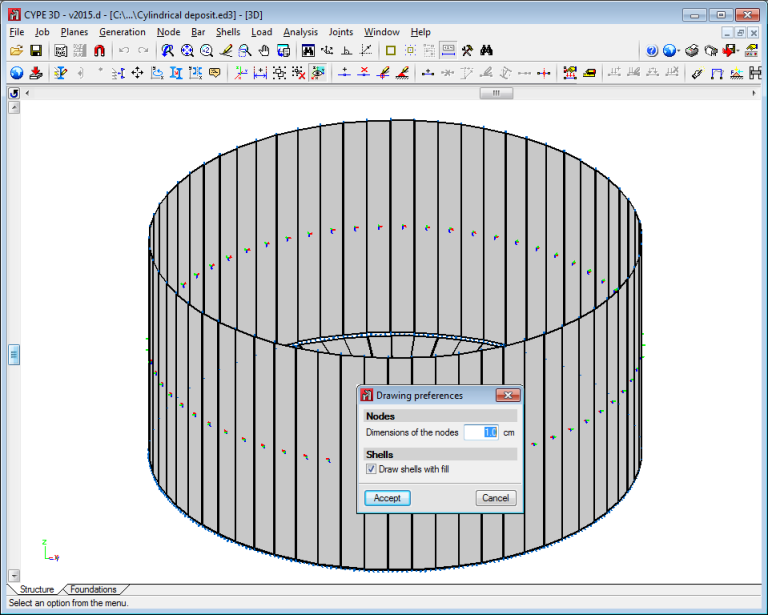
Task: Open the Generation menu
Action: (122, 32)
